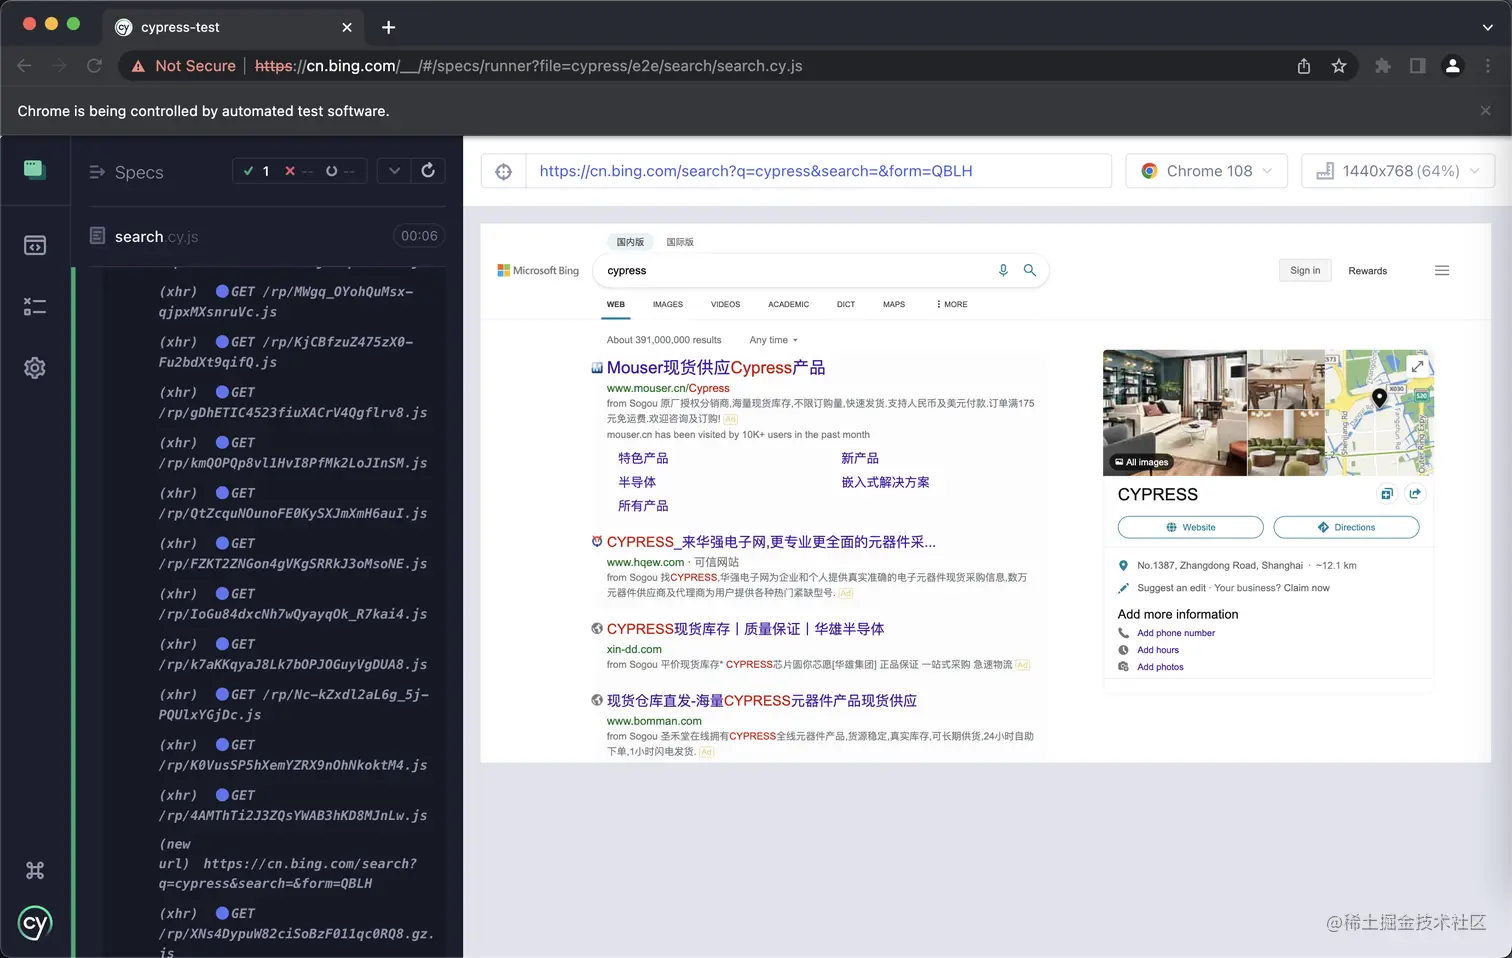The width and height of the screenshot is (1512, 958).
Task: Bookmark this page with star icon
Action: pyautogui.click(x=1339, y=66)
